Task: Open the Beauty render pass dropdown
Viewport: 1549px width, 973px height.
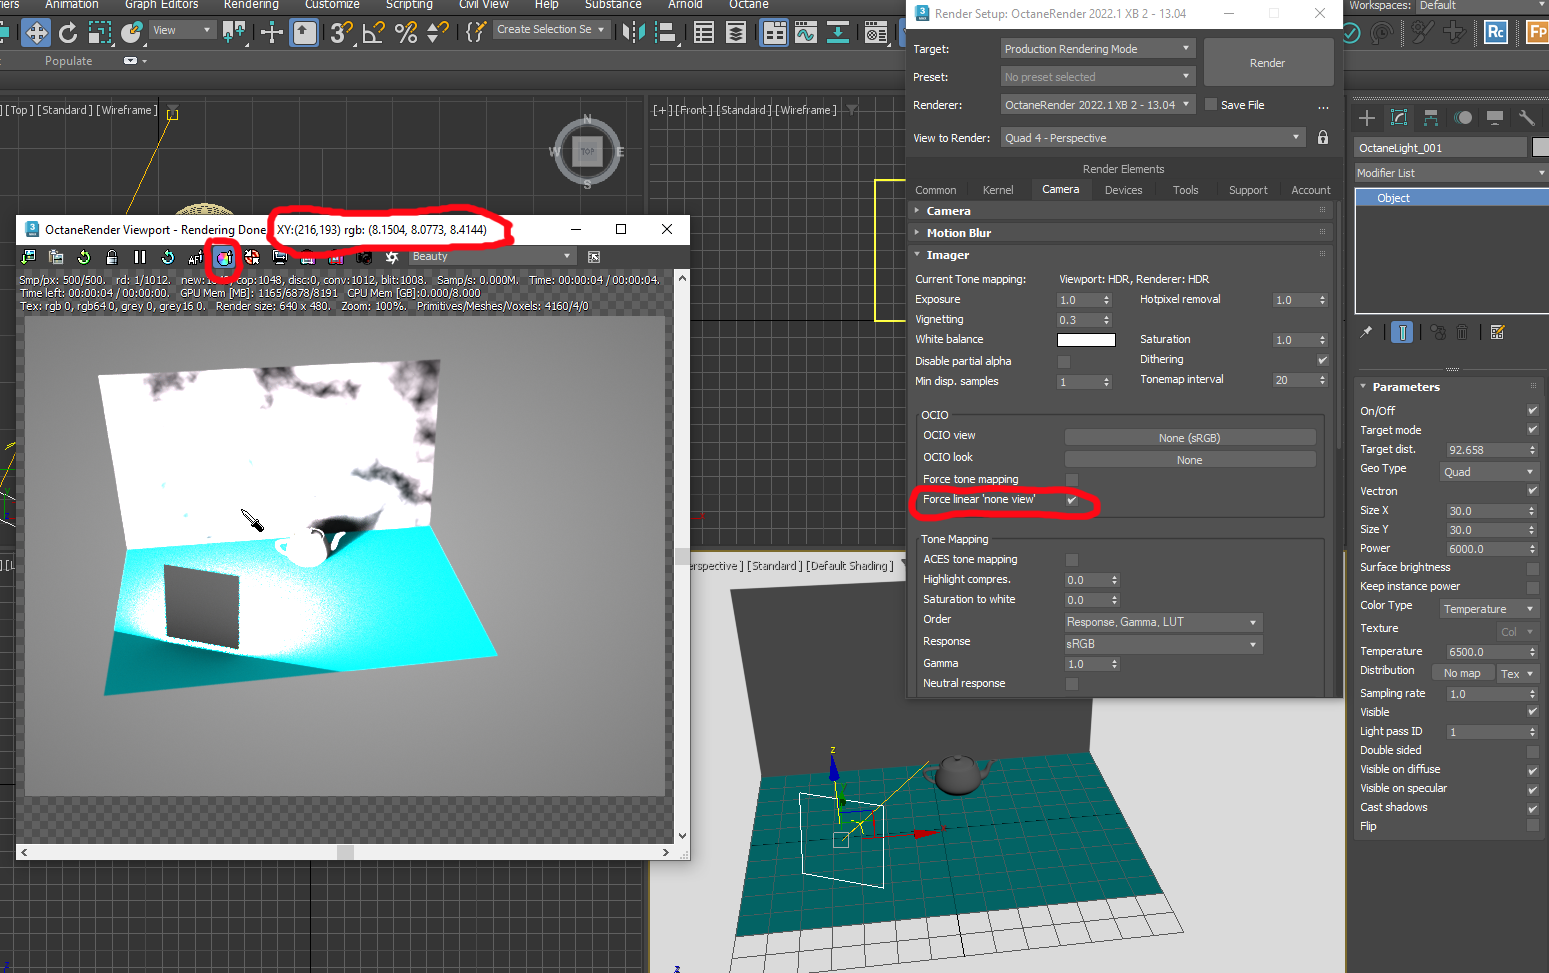Action: (x=491, y=257)
